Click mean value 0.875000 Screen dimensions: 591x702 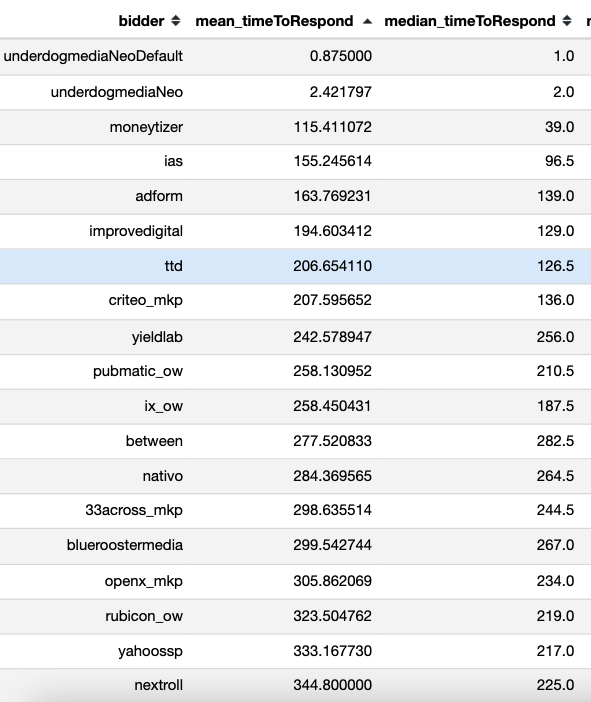click(341, 56)
